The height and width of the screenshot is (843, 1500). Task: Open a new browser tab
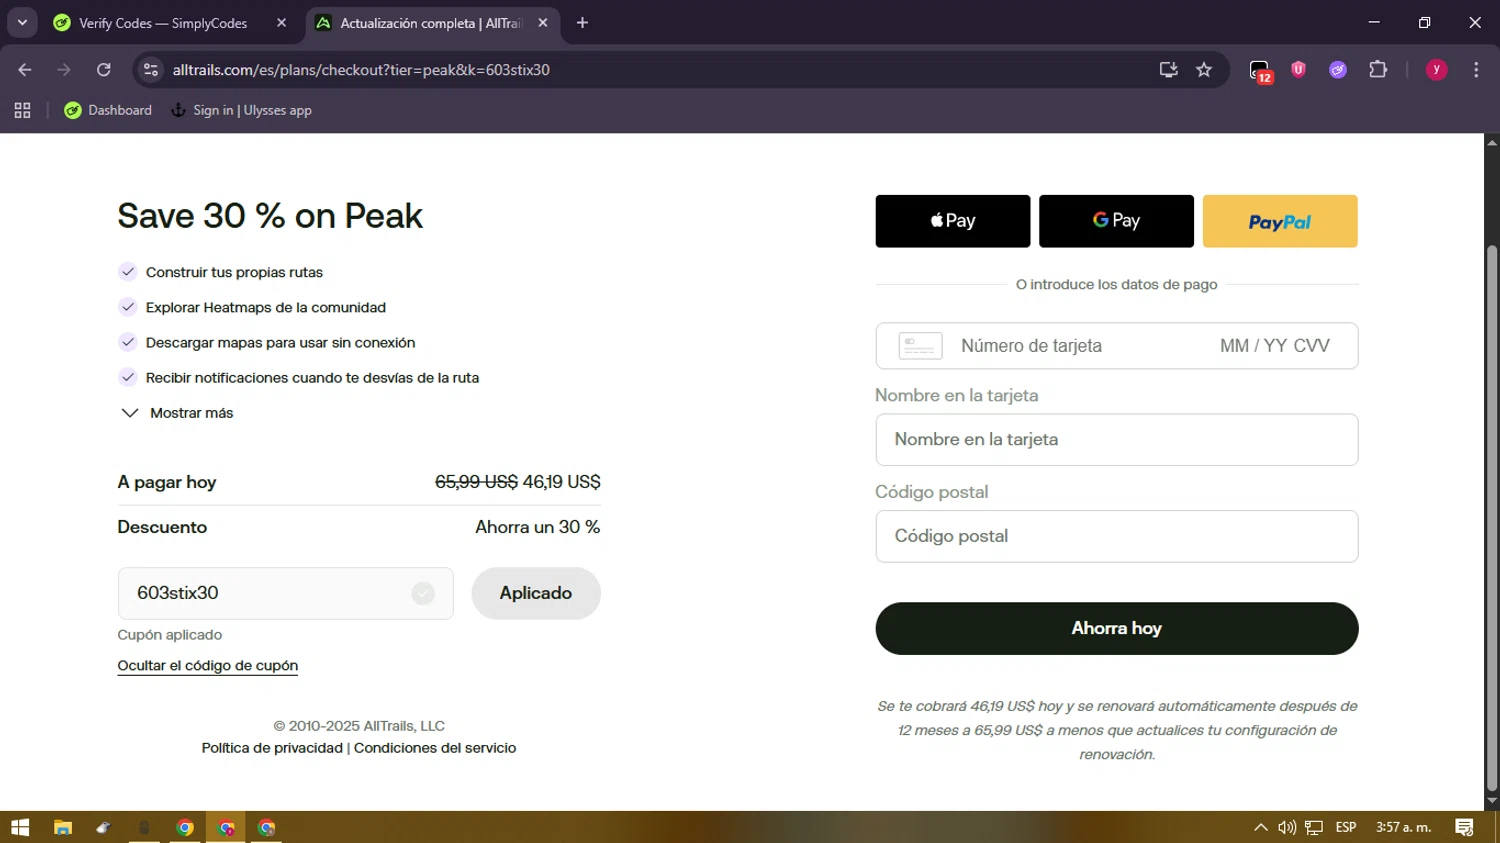(582, 23)
